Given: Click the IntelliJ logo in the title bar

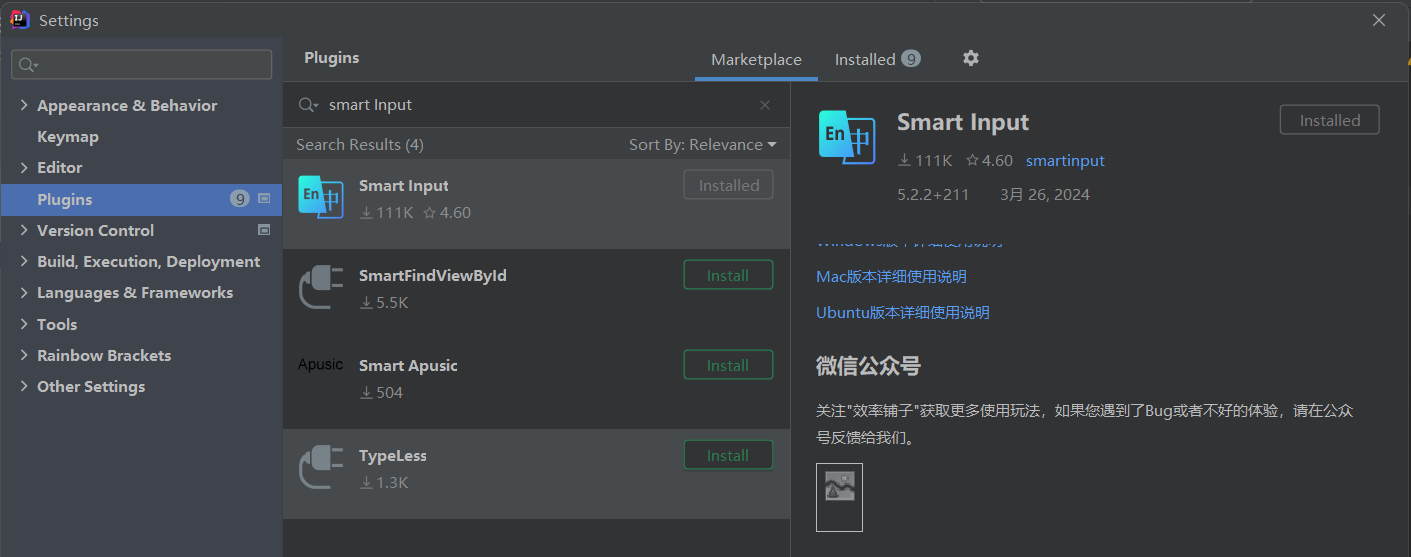Looking at the screenshot, I should [x=20, y=19].
